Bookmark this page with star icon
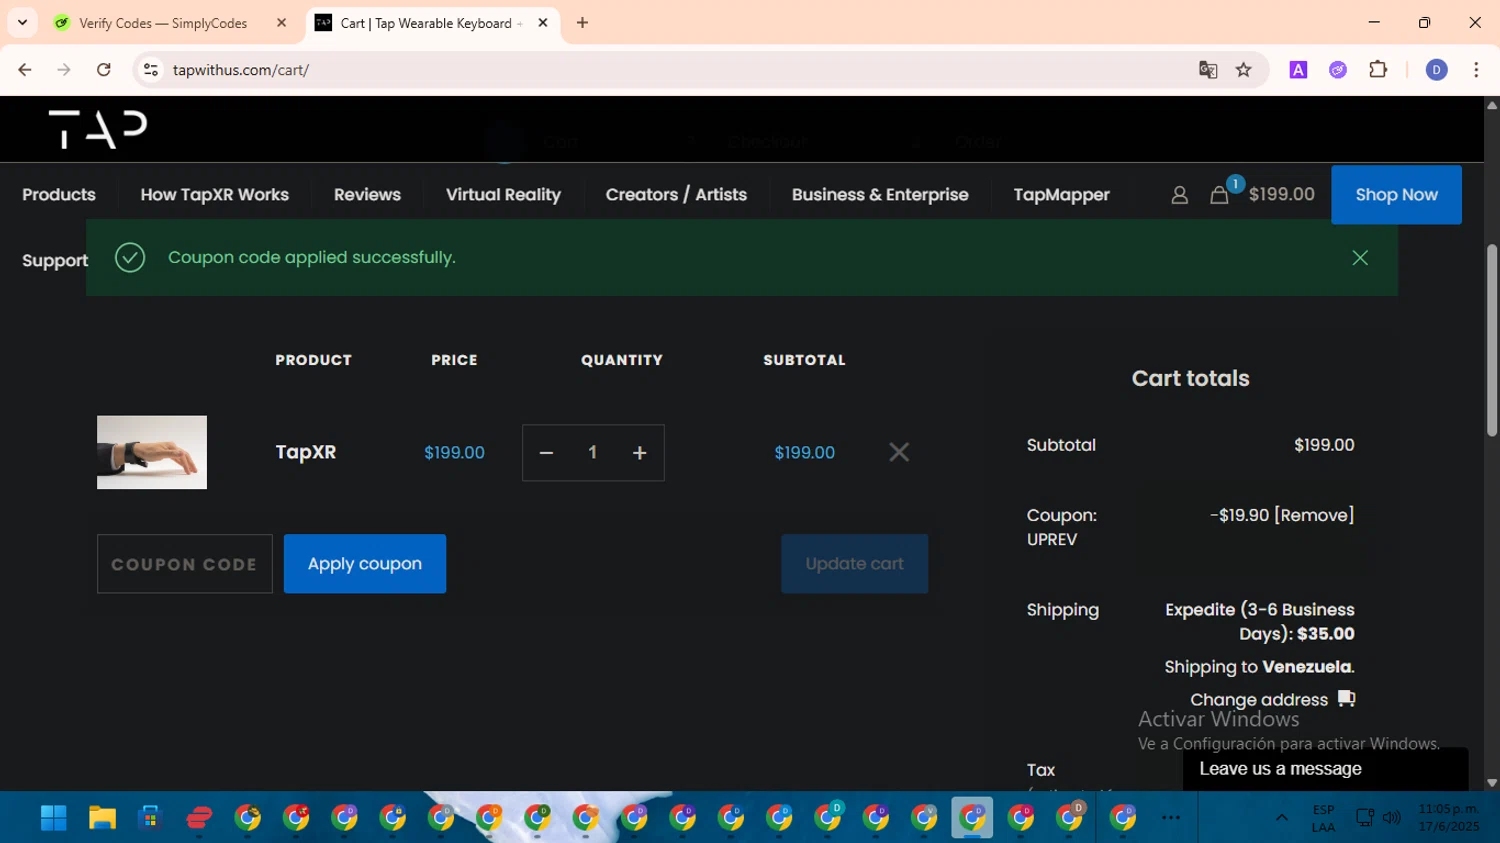This screenshot has width=1500, height=843. (x=1243, y=70)
